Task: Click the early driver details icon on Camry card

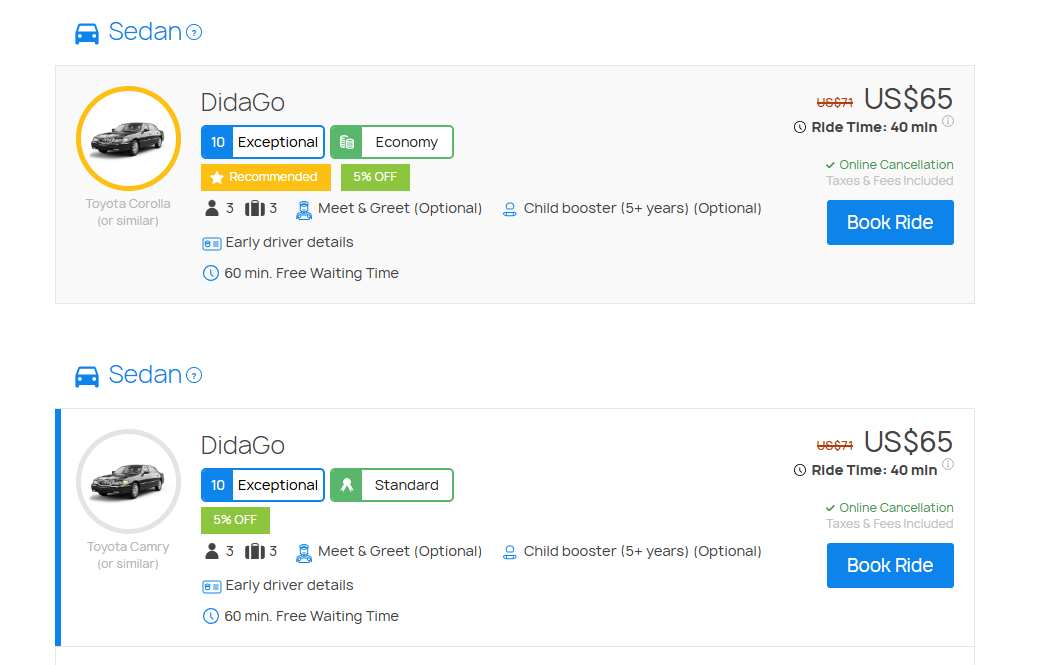Action: (211, 586)
